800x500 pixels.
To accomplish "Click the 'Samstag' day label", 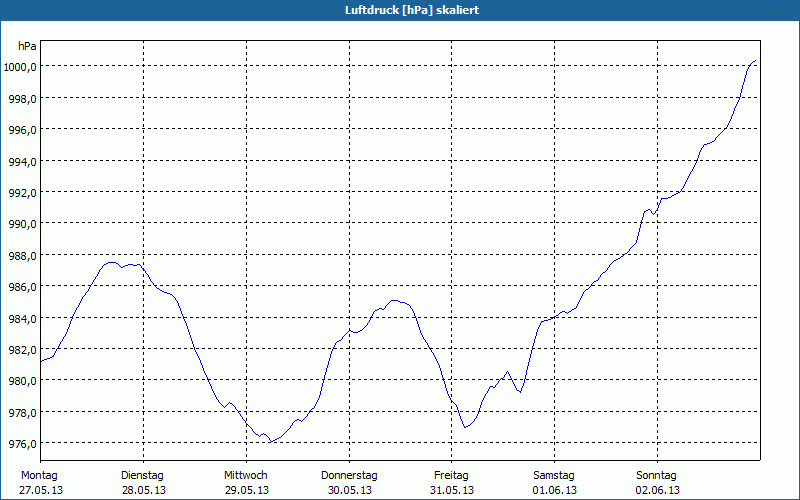I will click(554, 476).
